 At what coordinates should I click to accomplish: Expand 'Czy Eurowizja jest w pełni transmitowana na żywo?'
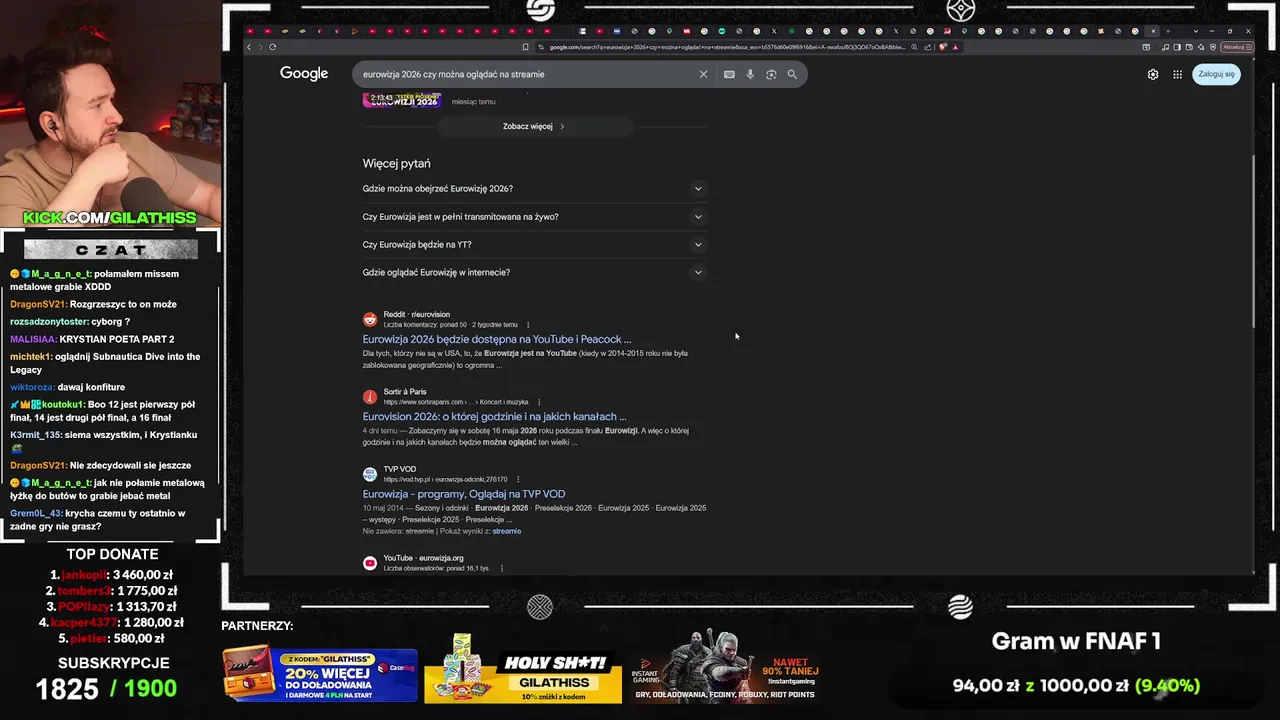[x=535, y=216]
